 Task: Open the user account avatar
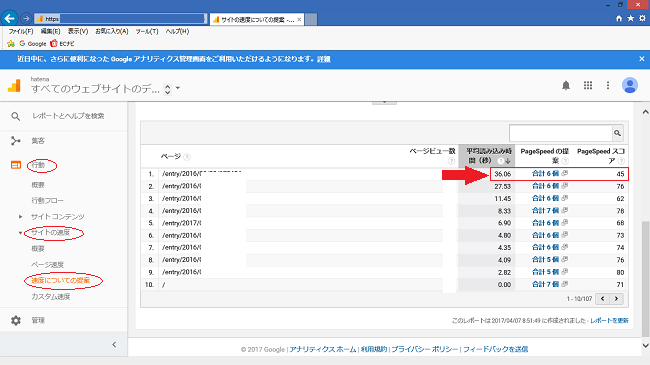click(630, 85)
